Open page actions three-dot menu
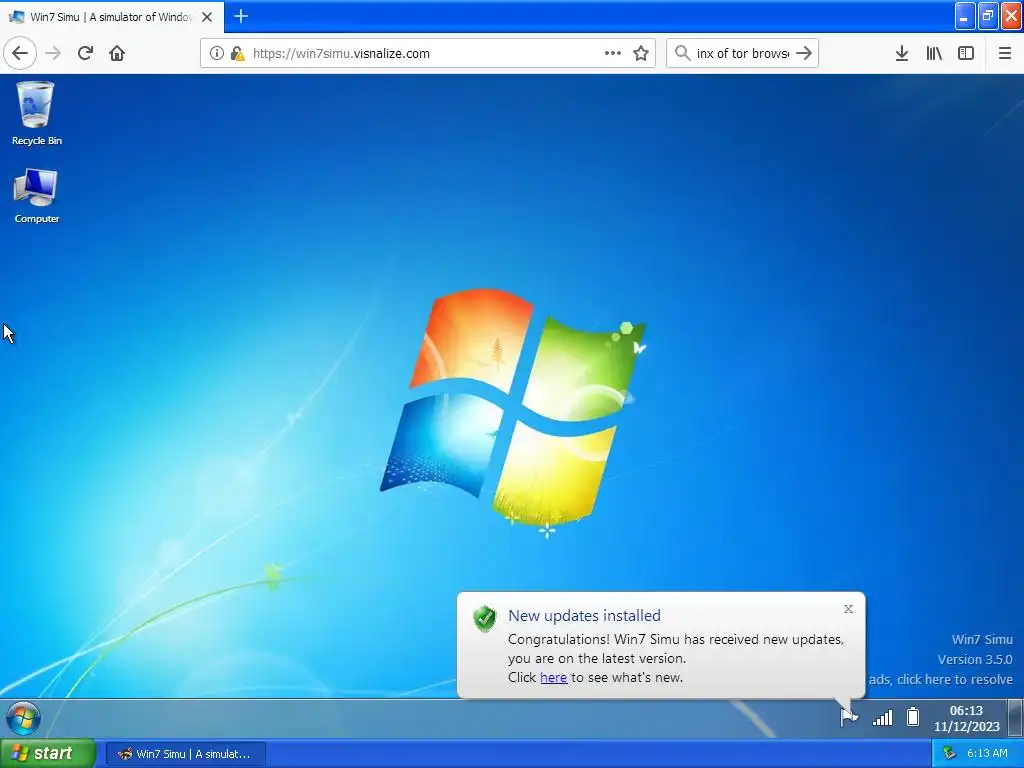Viewport: 1024px width, 768px height. tap(613, 53)
